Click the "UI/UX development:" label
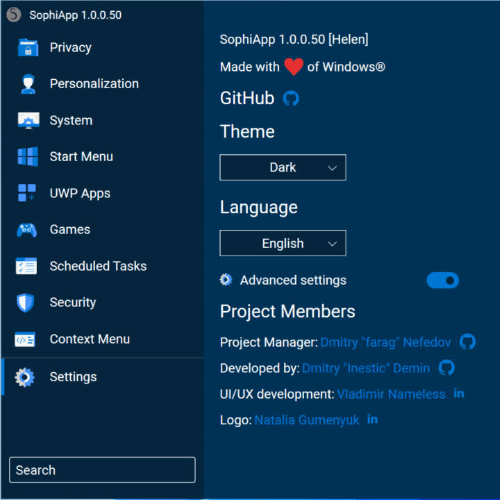The height and width of the screenshot is (500, 500). click(277, 394)
